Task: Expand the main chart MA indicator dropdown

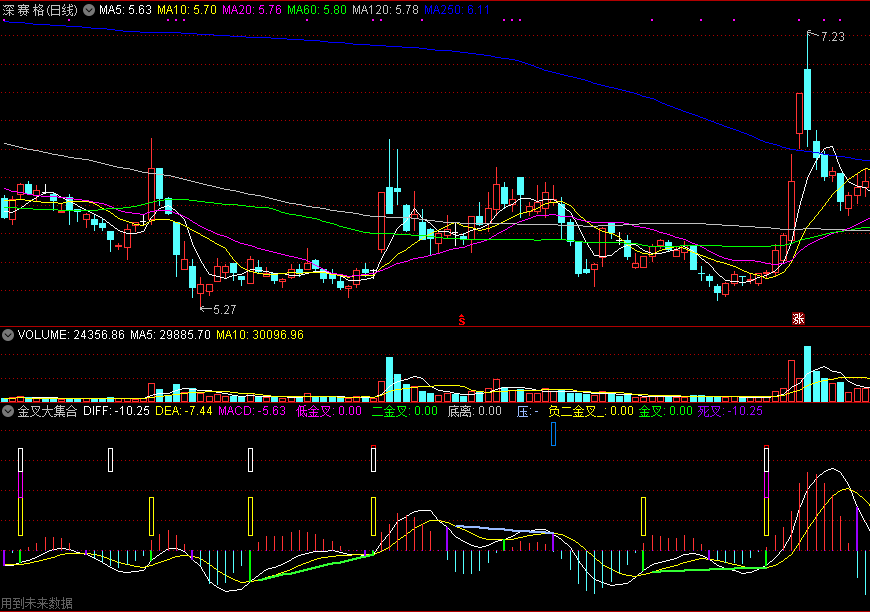Action: coord(89,10)
